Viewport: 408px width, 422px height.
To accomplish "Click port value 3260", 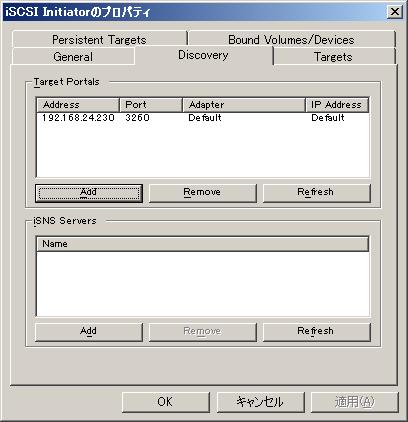I will click(137, 118).
